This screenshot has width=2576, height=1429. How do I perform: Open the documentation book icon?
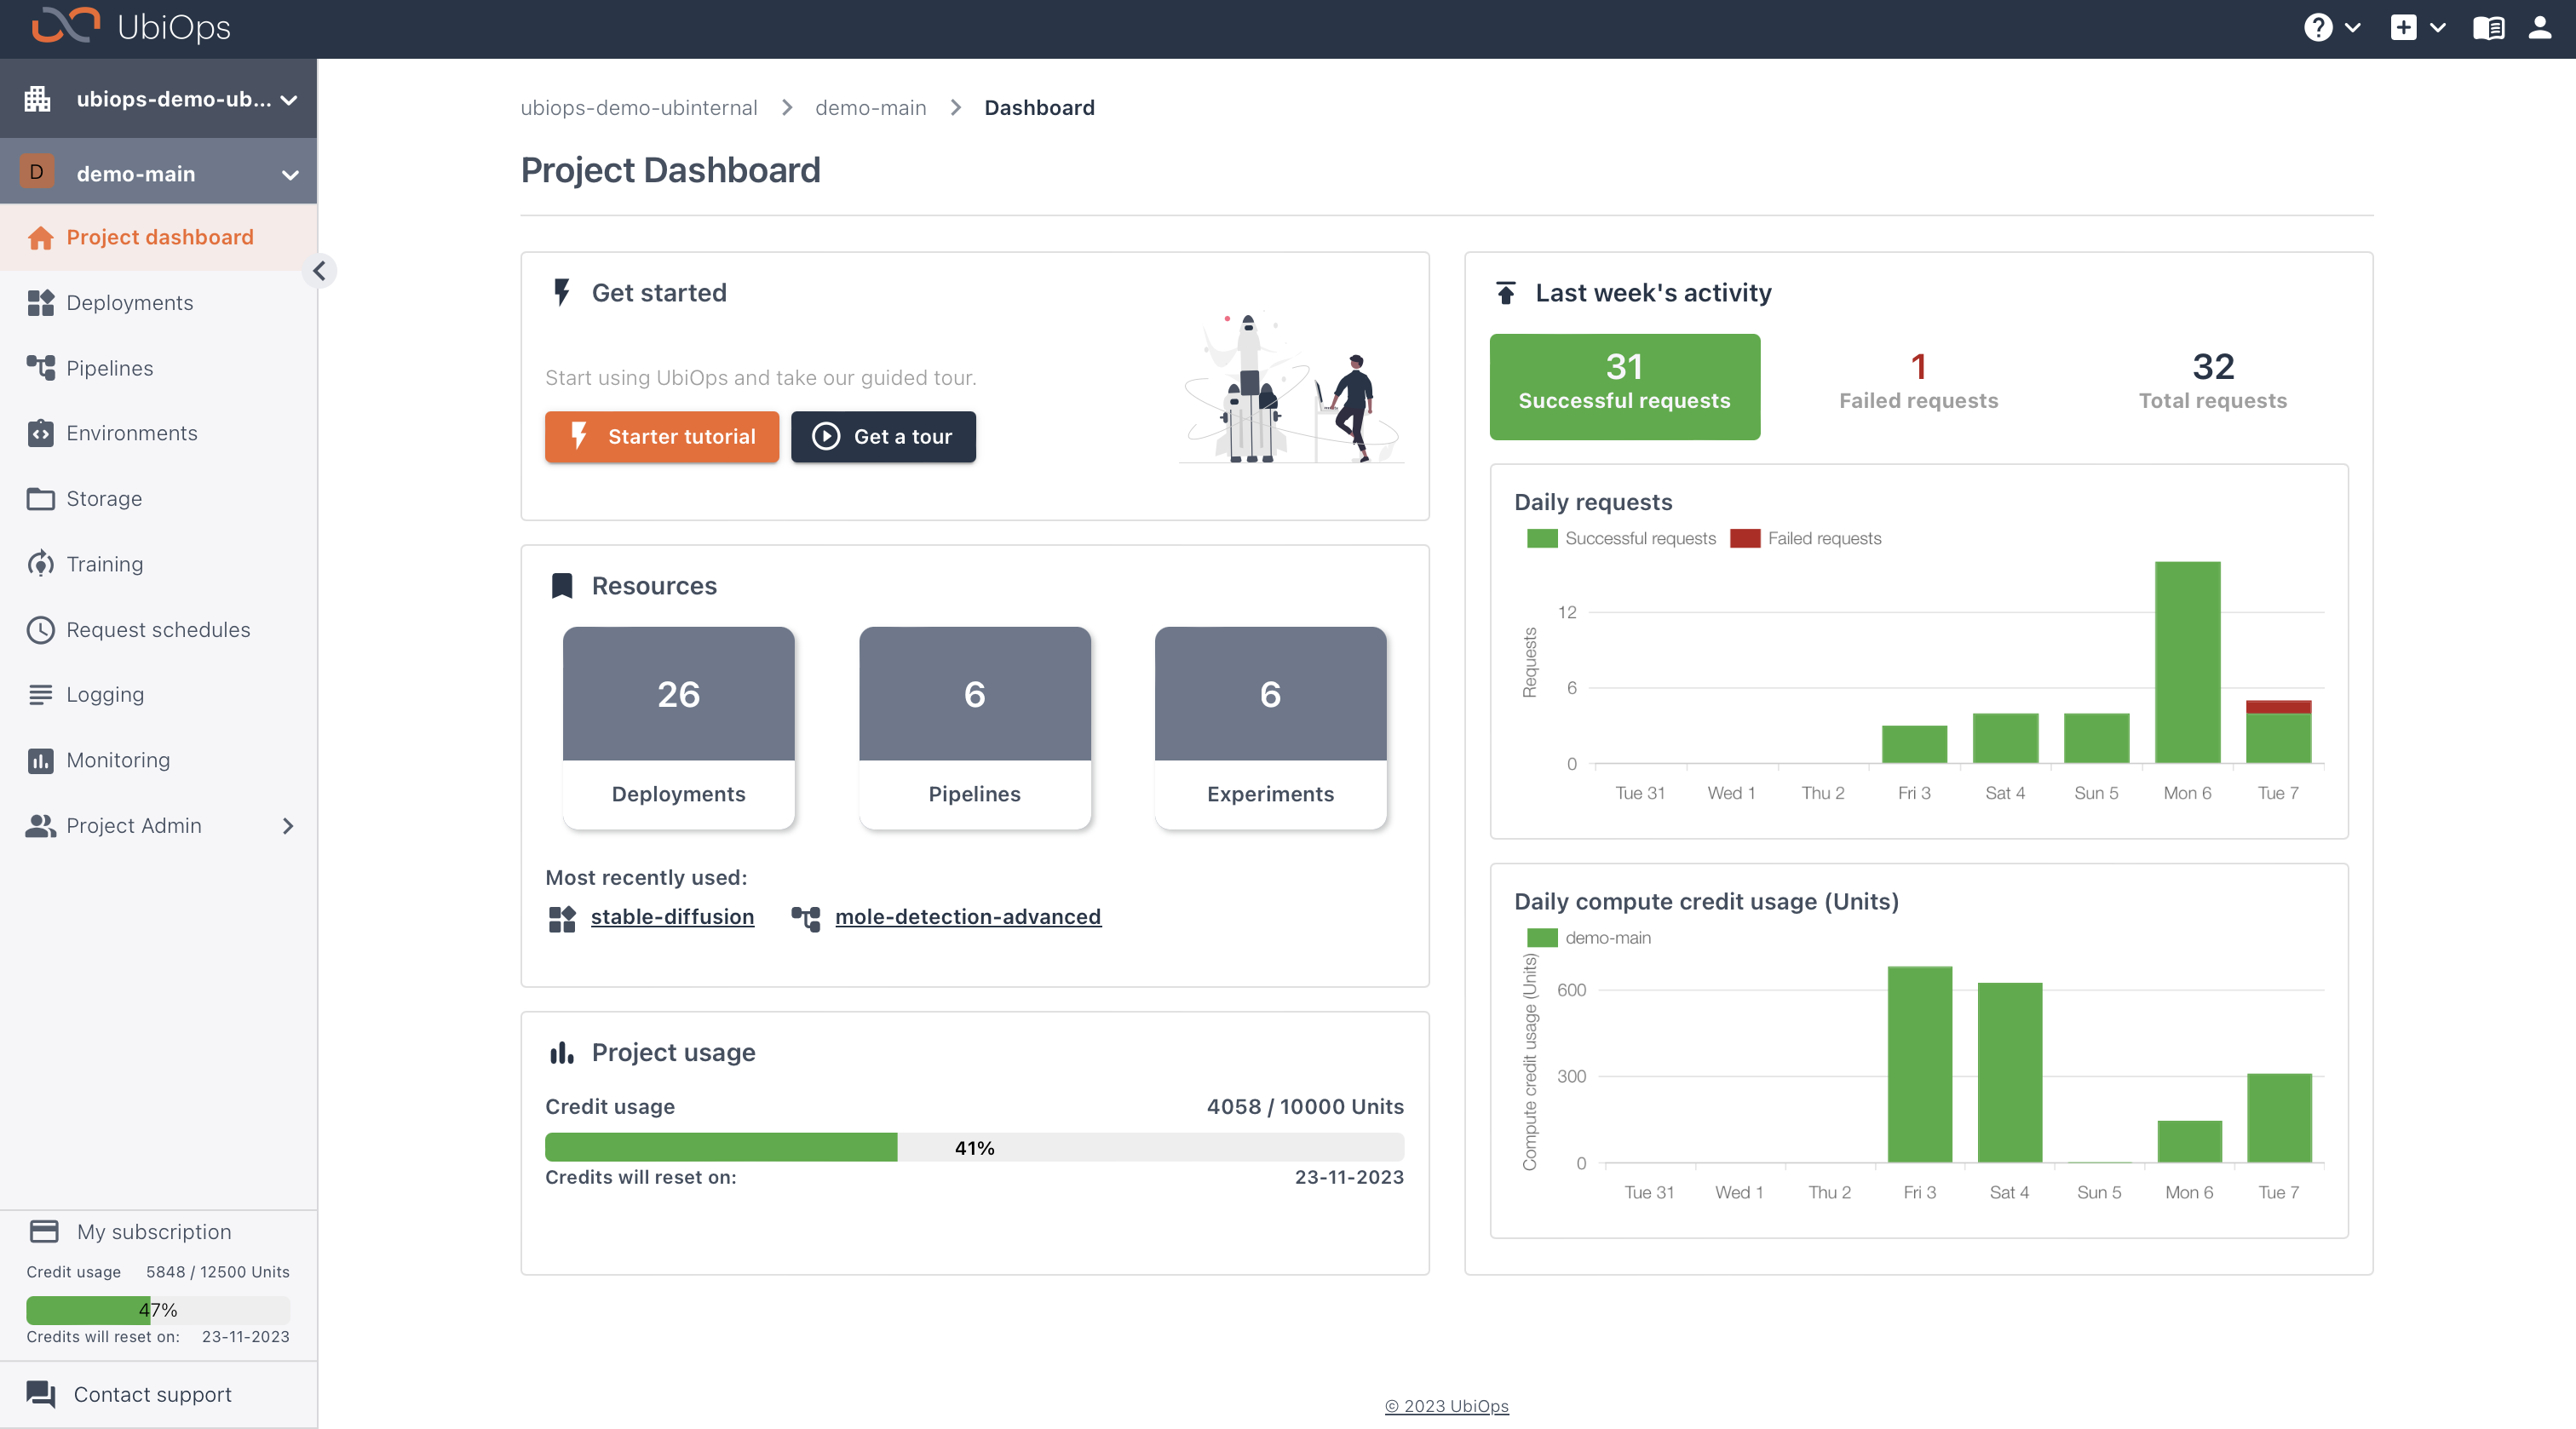(x=2488, y=28)
